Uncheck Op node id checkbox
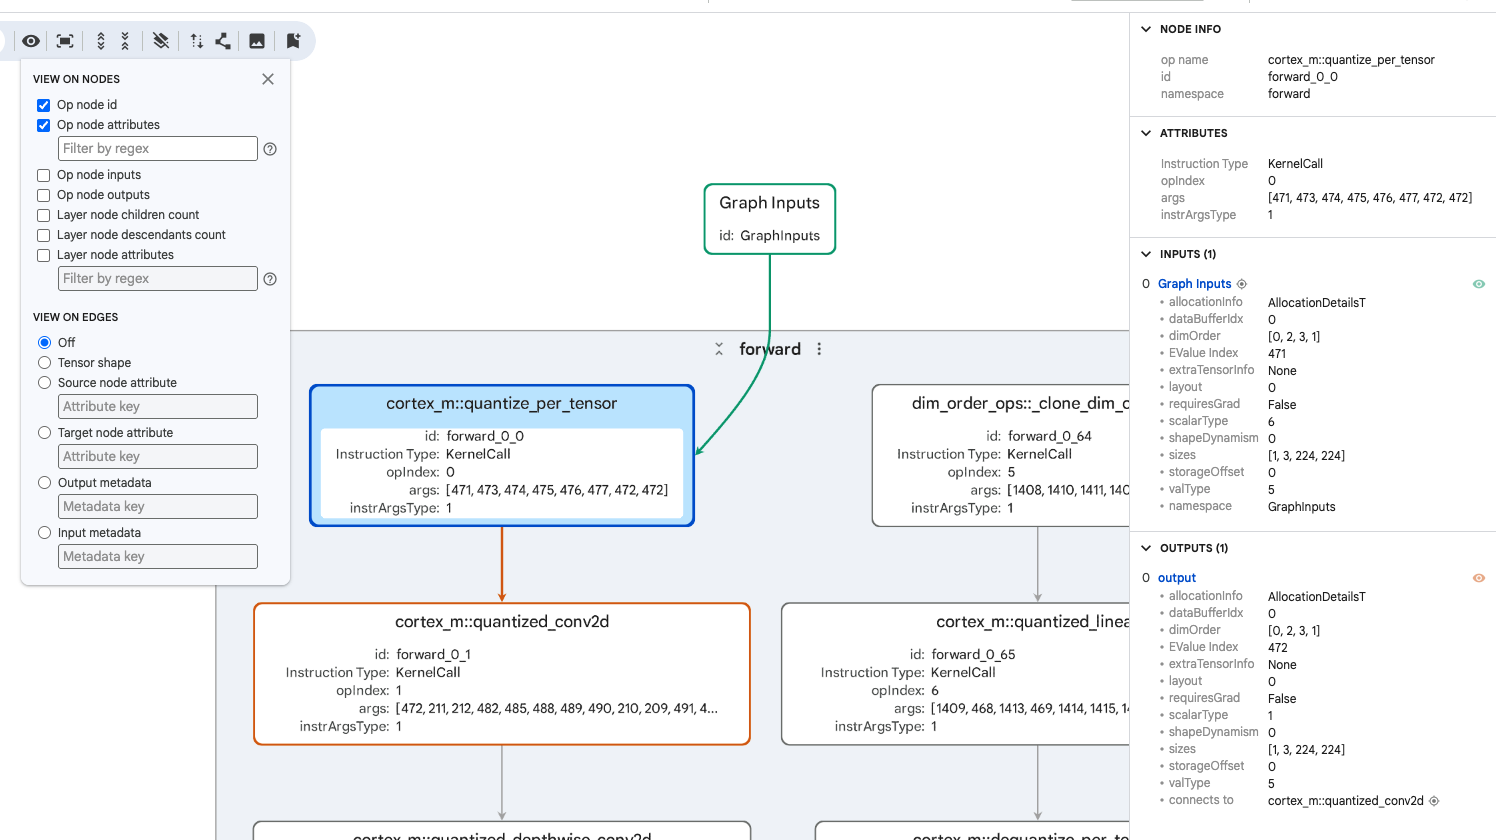This screenshot has height=840, width=1496. click(x=44, y=105)
